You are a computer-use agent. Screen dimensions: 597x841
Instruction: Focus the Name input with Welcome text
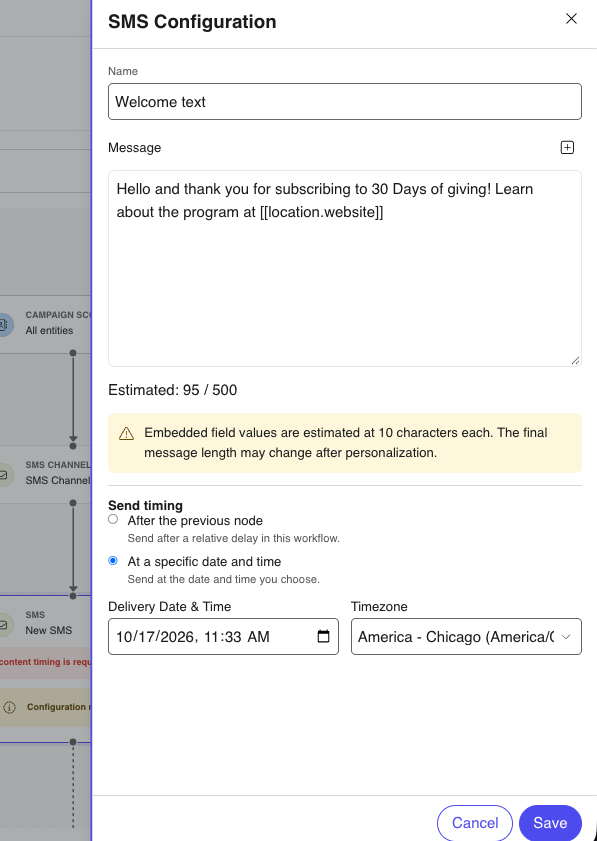[345, 101]
